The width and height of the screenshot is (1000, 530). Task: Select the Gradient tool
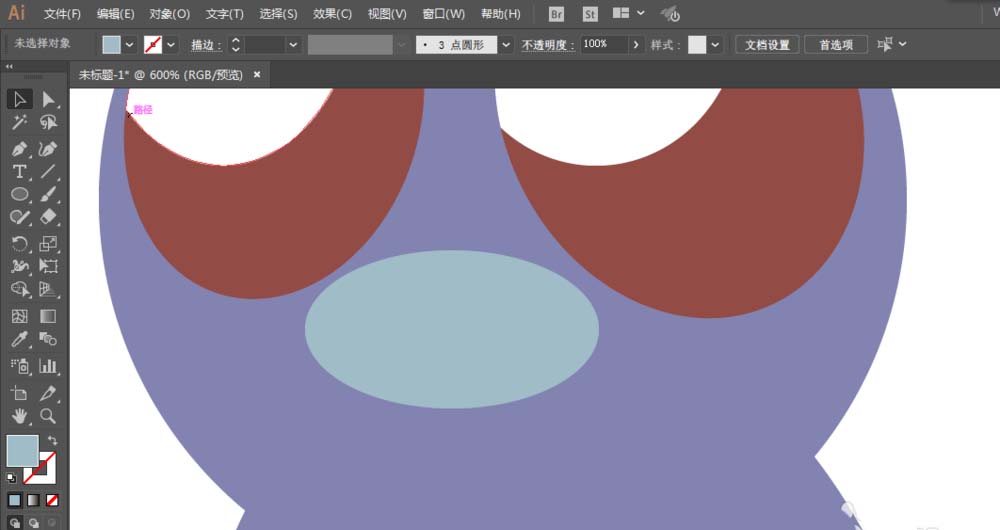(48, 316)
